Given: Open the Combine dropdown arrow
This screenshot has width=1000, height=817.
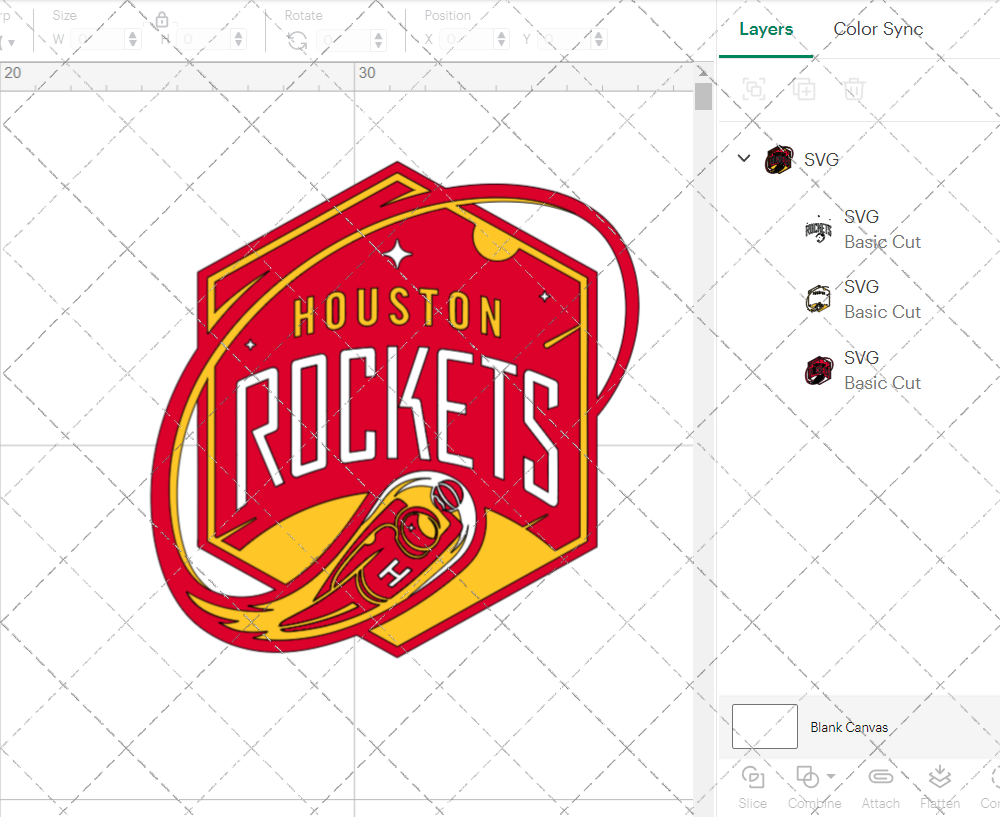Looking at the screenshot, I should [831, 776].
